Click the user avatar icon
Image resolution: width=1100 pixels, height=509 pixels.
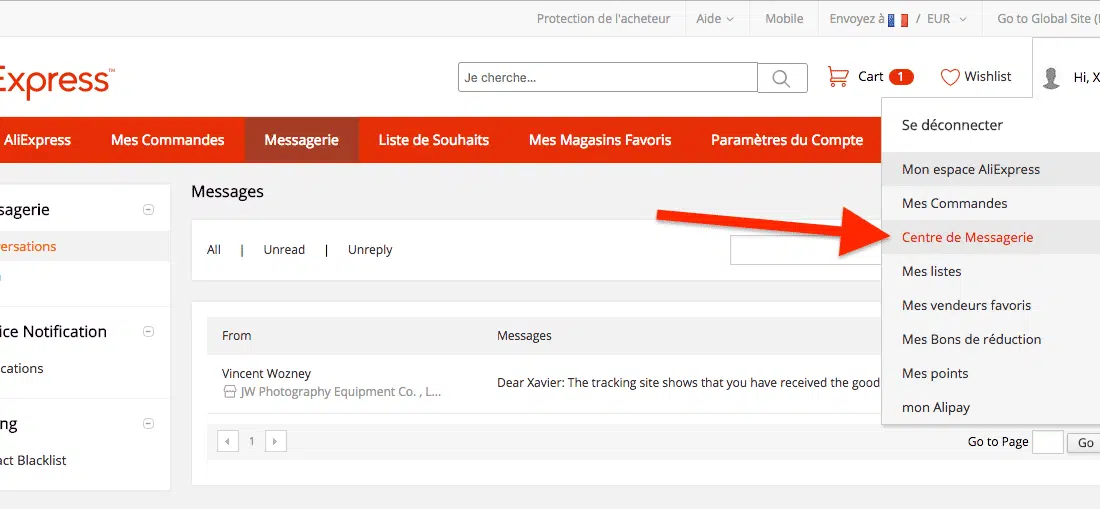[x=1051, y=78]
